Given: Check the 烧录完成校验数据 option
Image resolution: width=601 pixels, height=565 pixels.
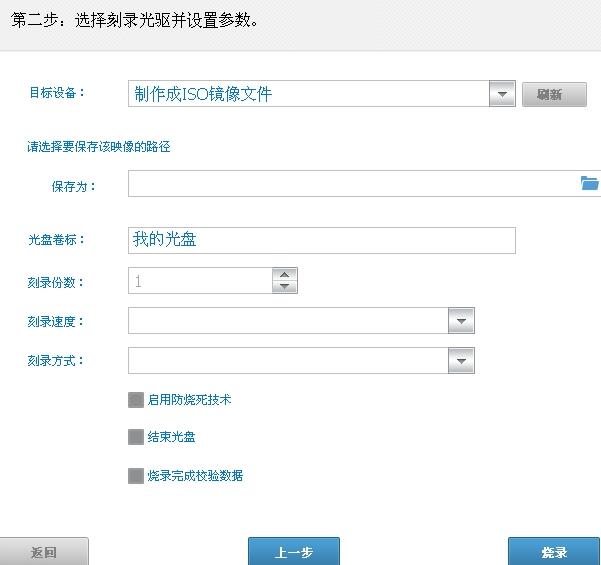Looking at the screenshot, I should tap(136, 476).
